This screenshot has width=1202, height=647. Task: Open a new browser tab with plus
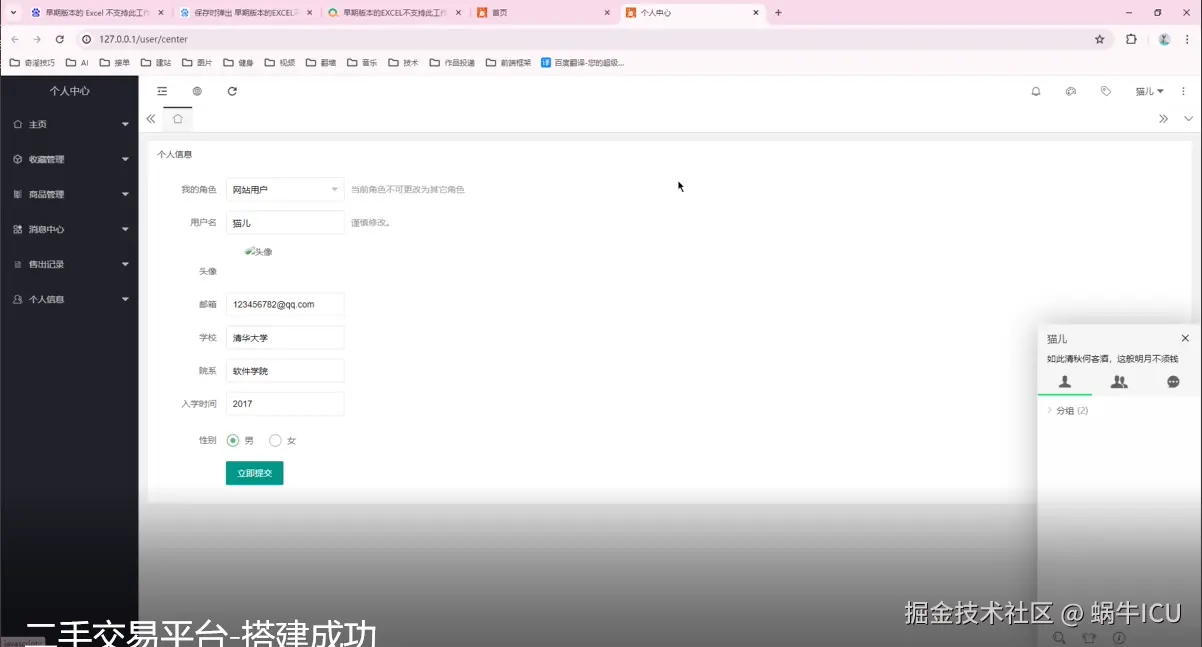pyautogui.click(x=779, y=13)
